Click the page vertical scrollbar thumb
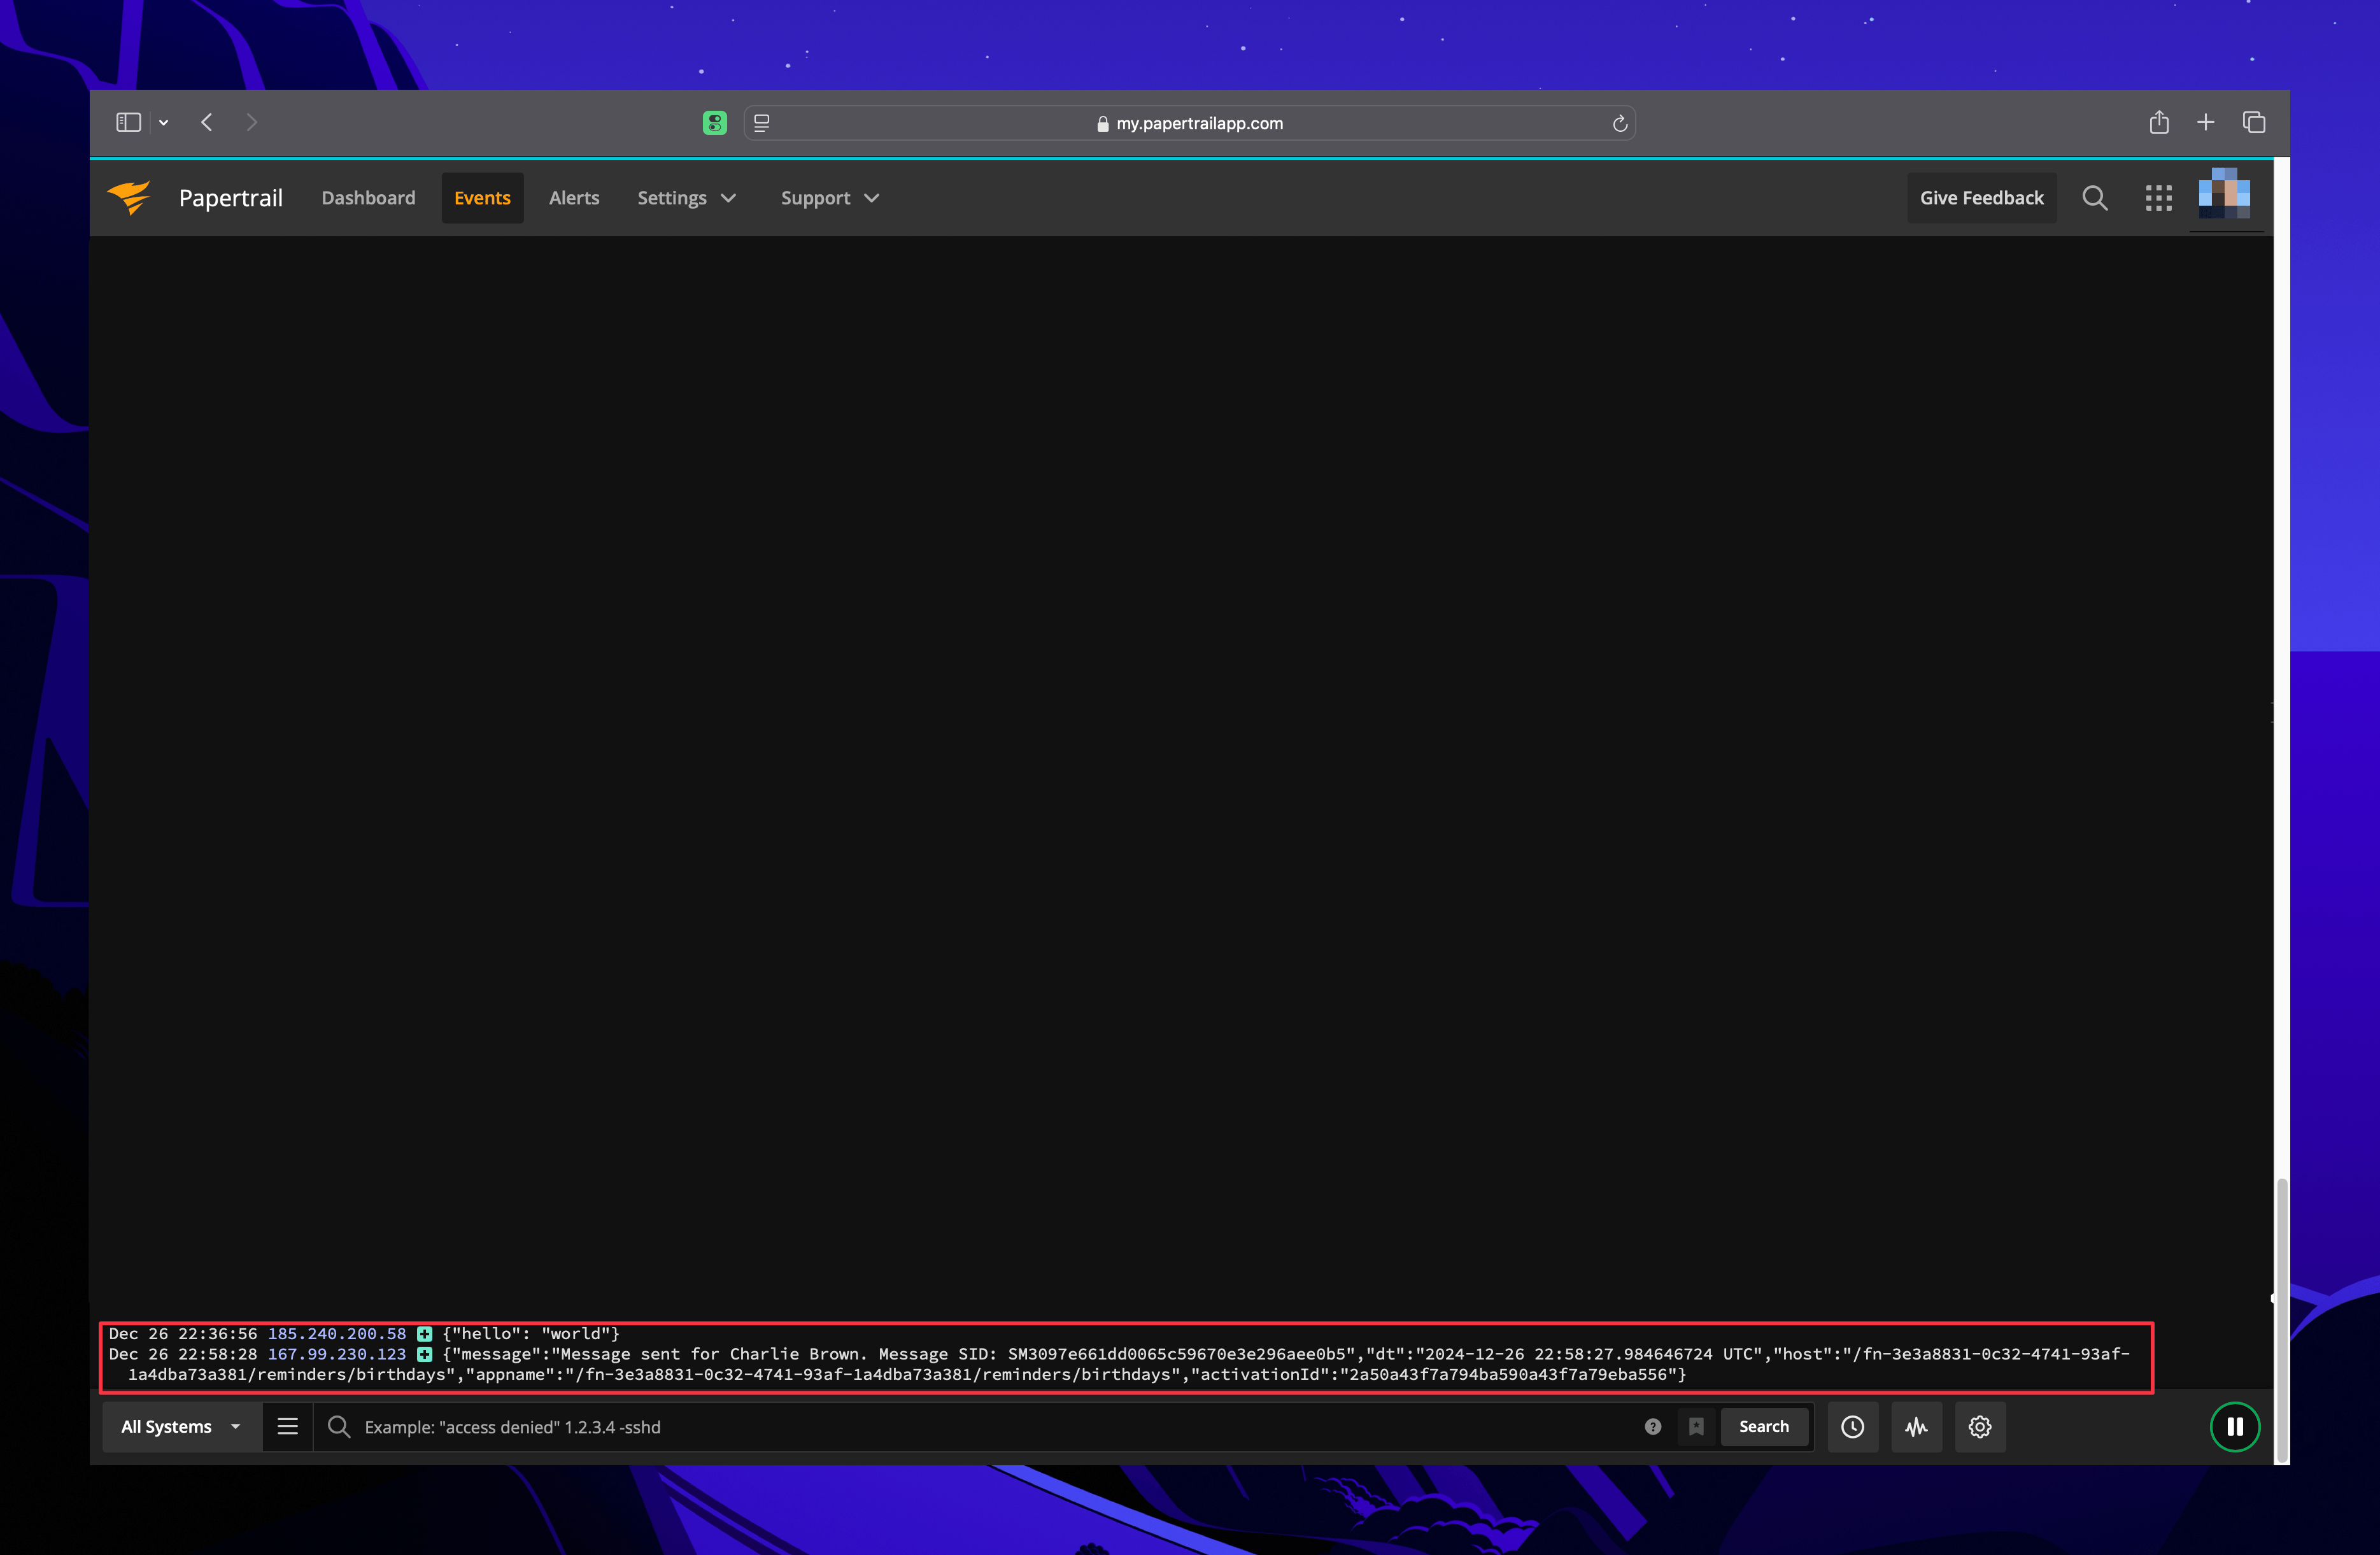The width and height of the screenshot is (2380, 1555). click(x=2282, y=1320)
